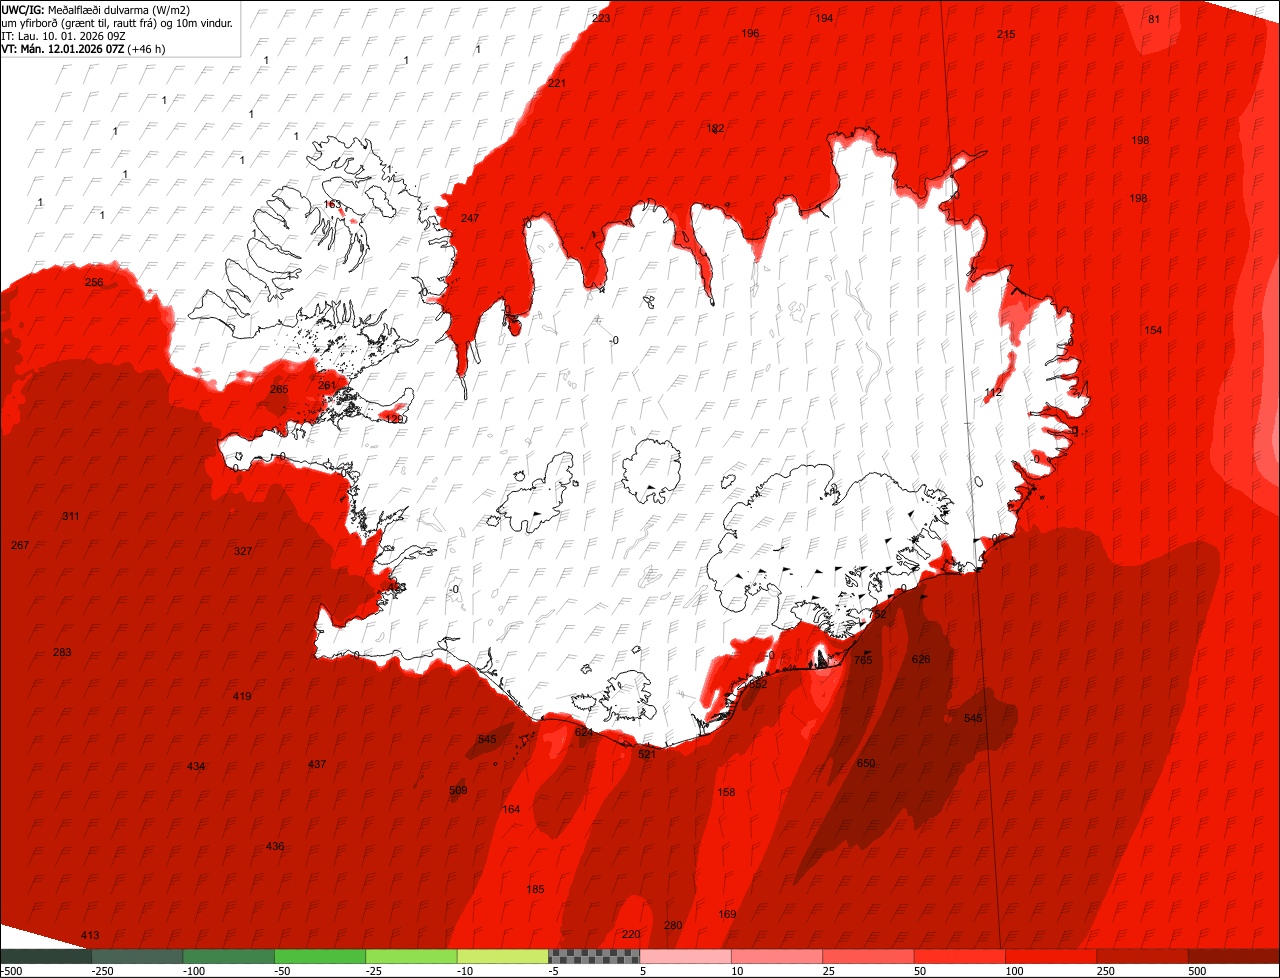Select the flux value 169
The height and width of the screenshot is (978, 1280).
pos(727,915)
